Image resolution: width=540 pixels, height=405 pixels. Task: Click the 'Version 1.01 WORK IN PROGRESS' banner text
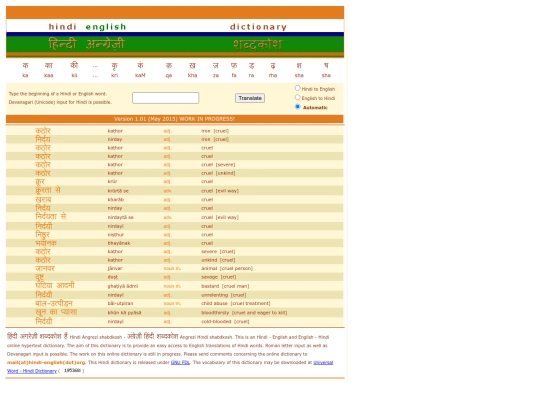(174, 119)
